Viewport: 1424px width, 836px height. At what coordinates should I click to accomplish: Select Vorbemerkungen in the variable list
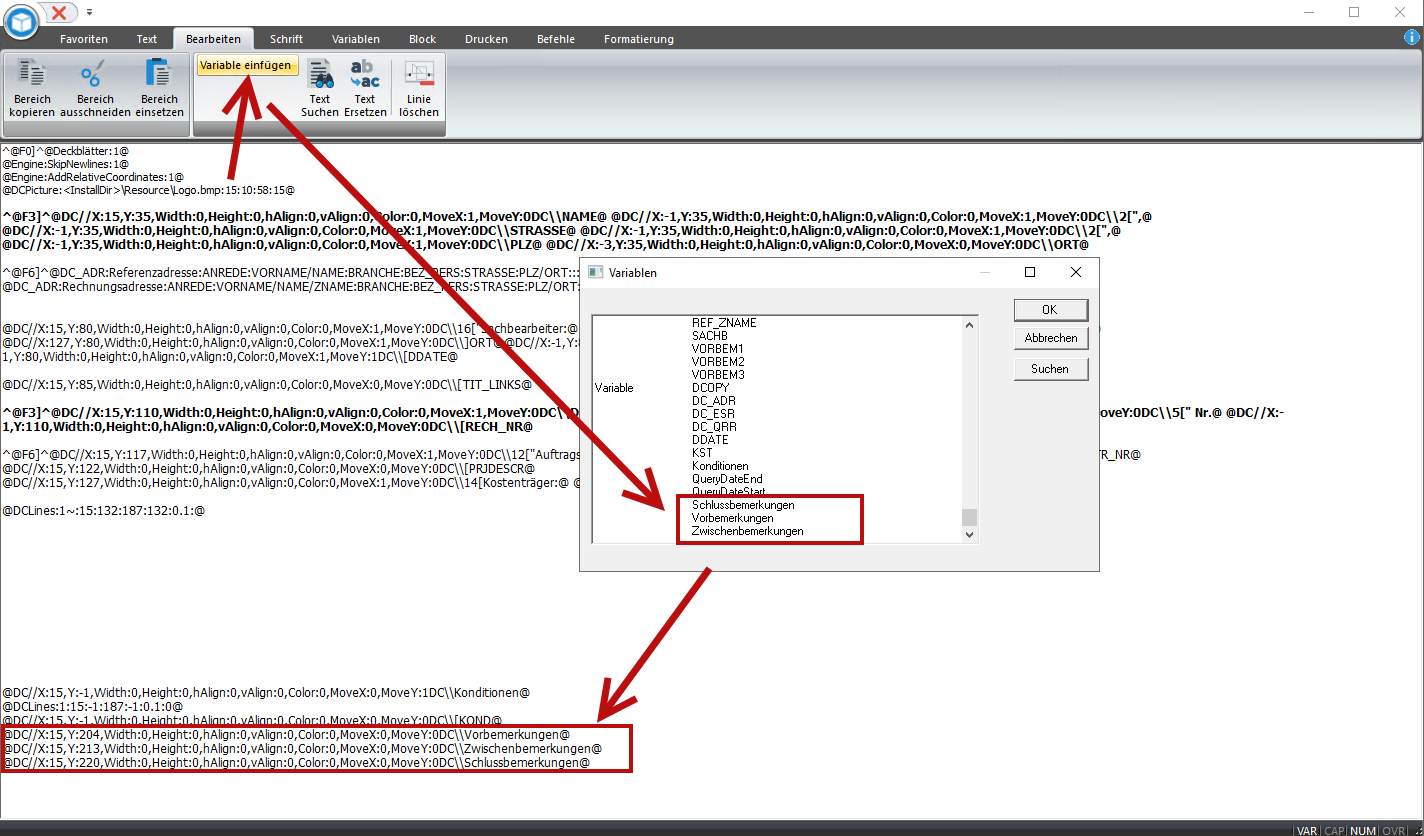point(732,518)
